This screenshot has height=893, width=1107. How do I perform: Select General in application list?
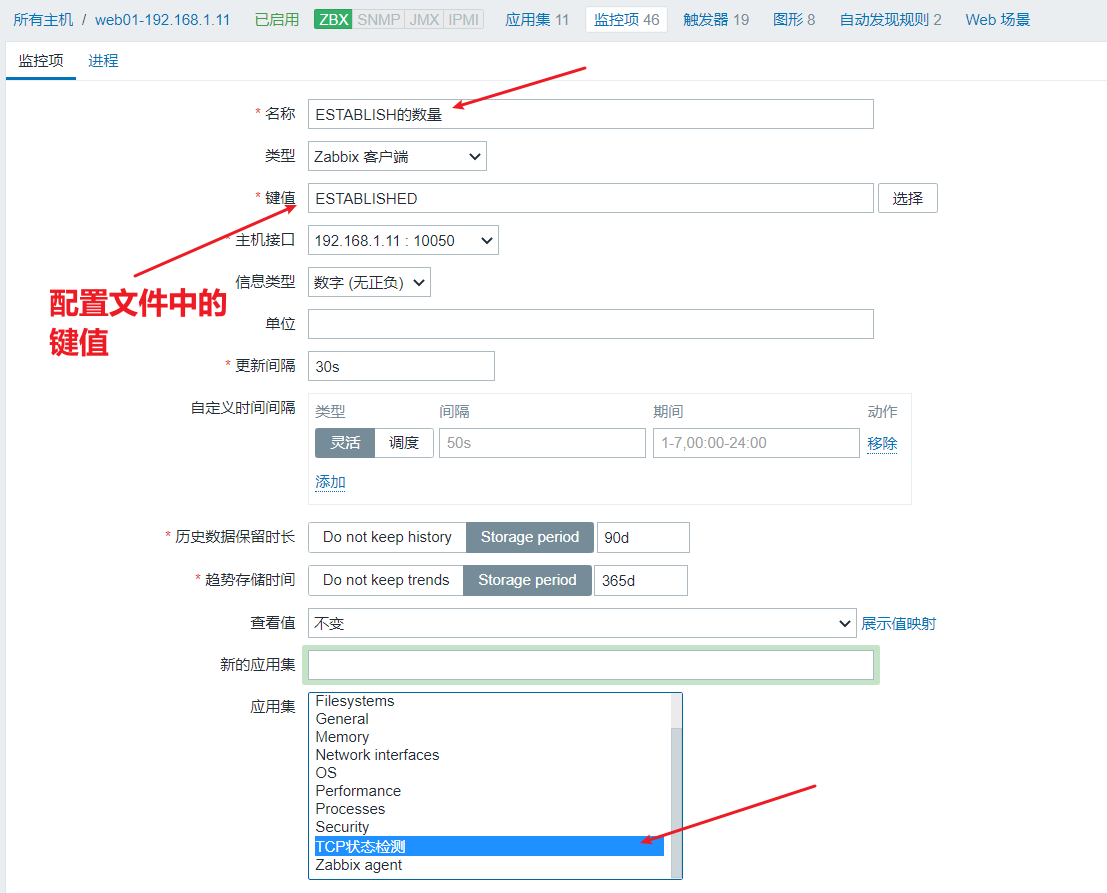[489, 719]
